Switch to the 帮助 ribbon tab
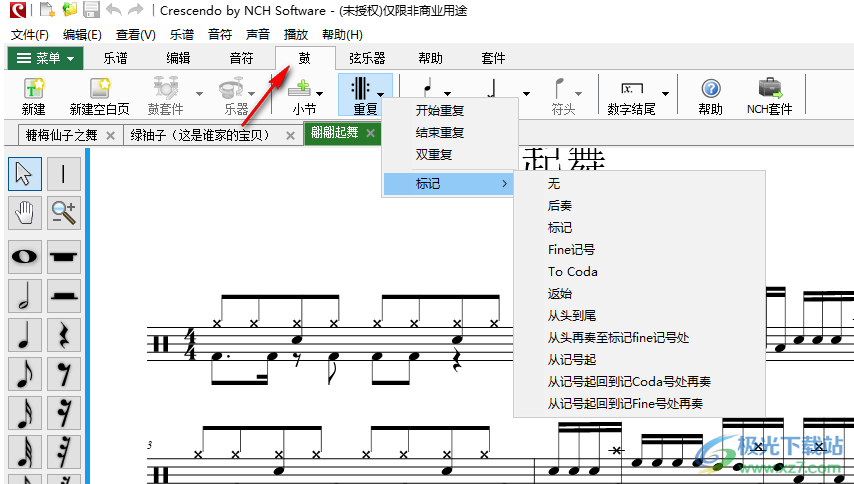This screenshot has height=484, width=854. (430, 58)
